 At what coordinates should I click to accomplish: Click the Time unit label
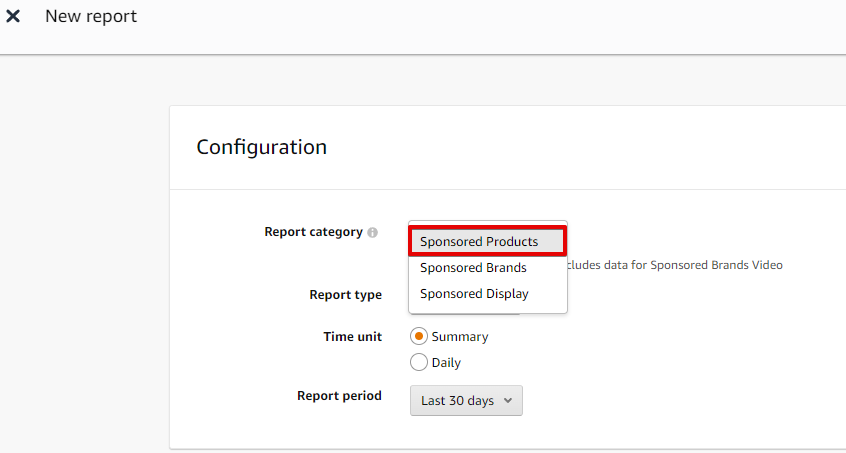click(352, 337)
